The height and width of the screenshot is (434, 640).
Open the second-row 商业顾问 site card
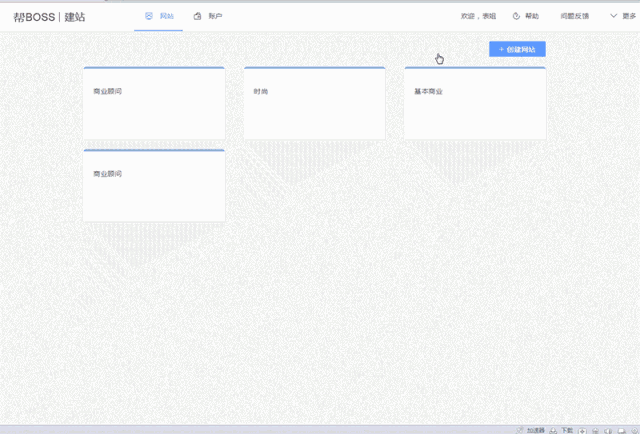154,186
